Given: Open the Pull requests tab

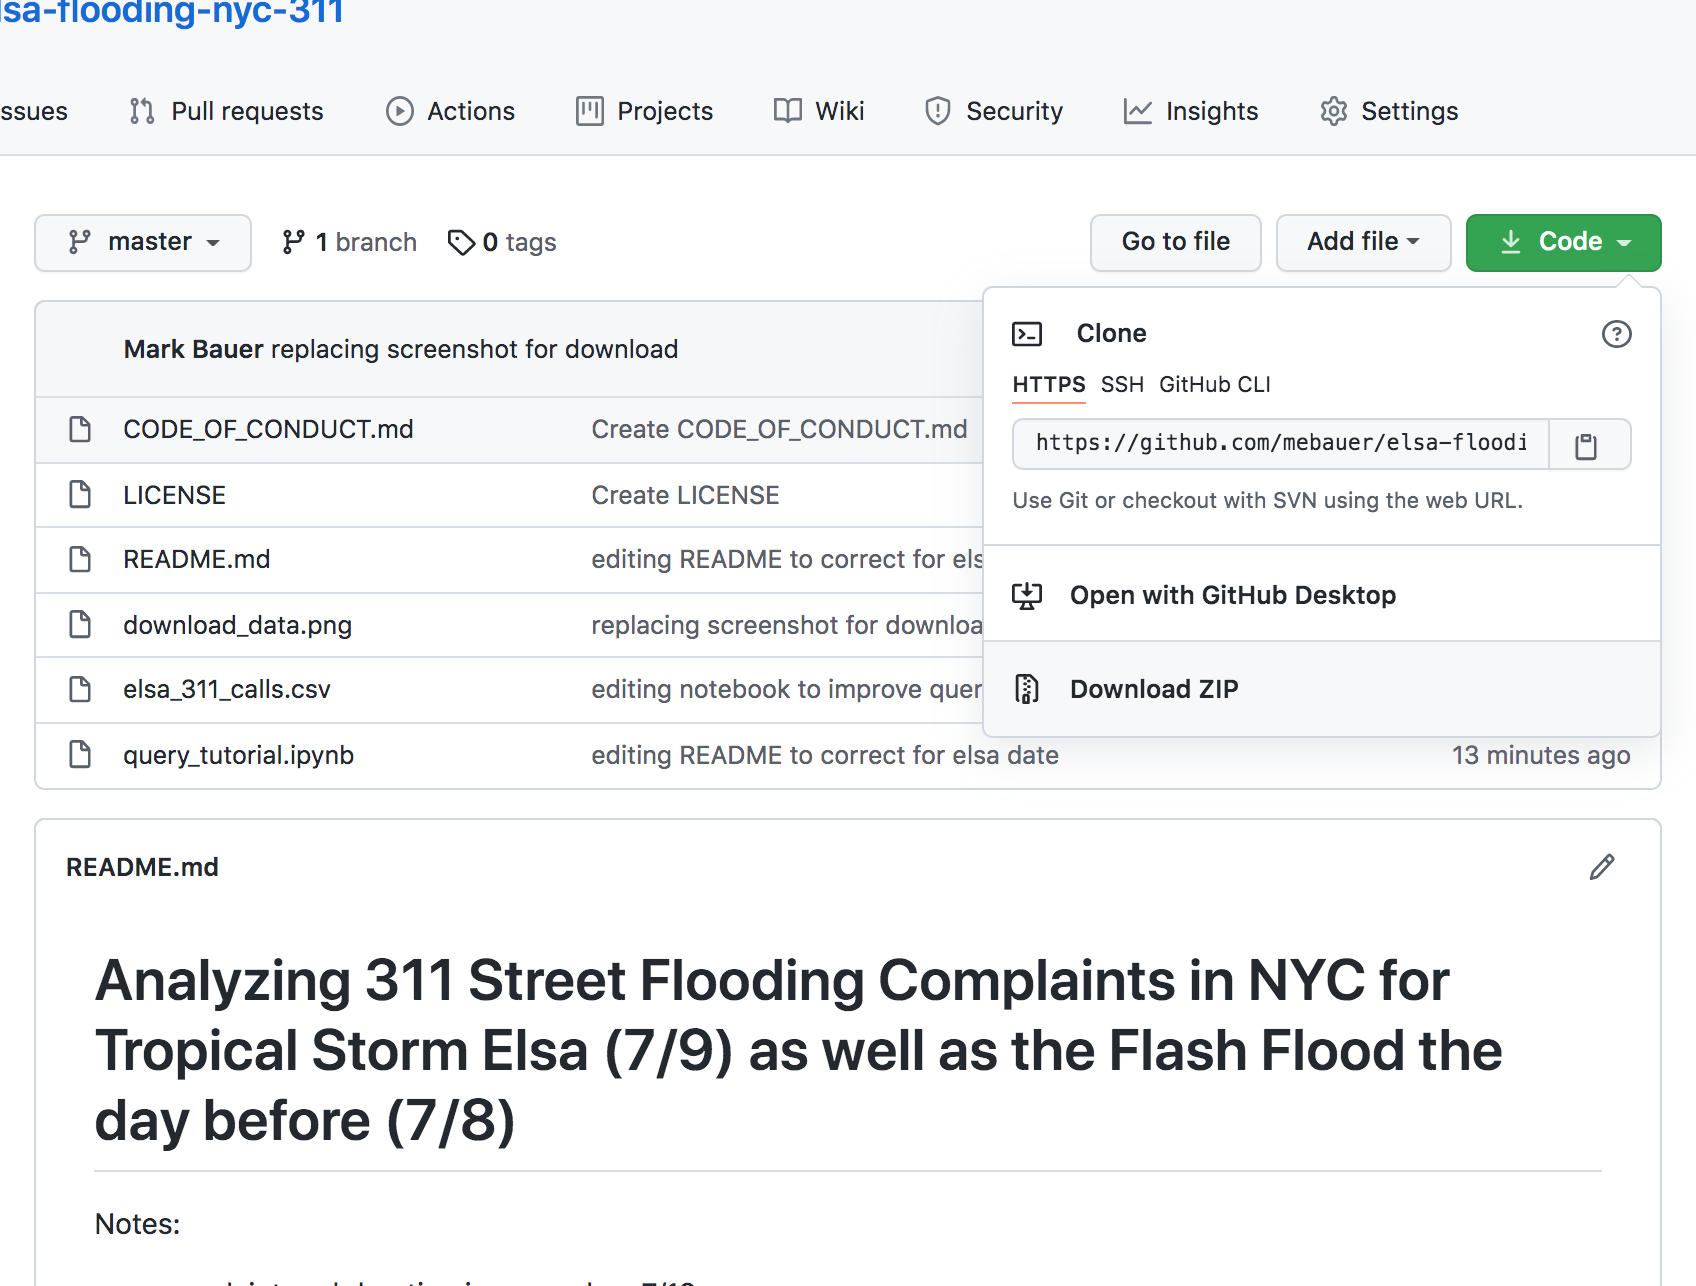Looking at the screenshot, I should pyautogui.click(x=227, y=111).
